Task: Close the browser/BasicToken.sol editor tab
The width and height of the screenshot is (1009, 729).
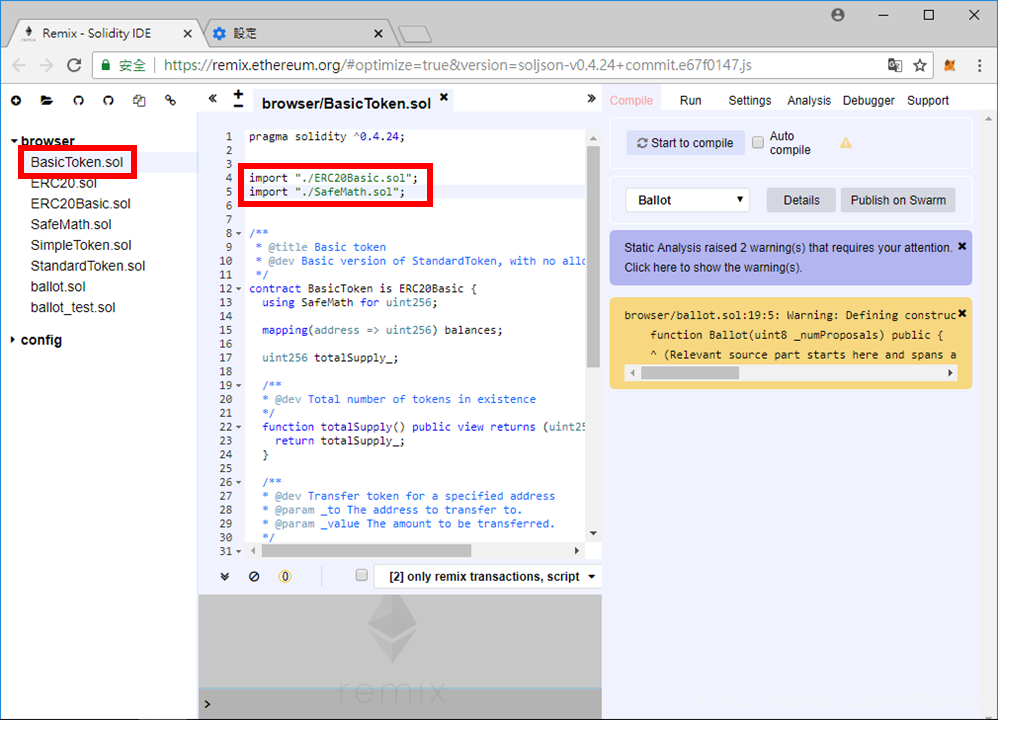Action: coord(444,98)
